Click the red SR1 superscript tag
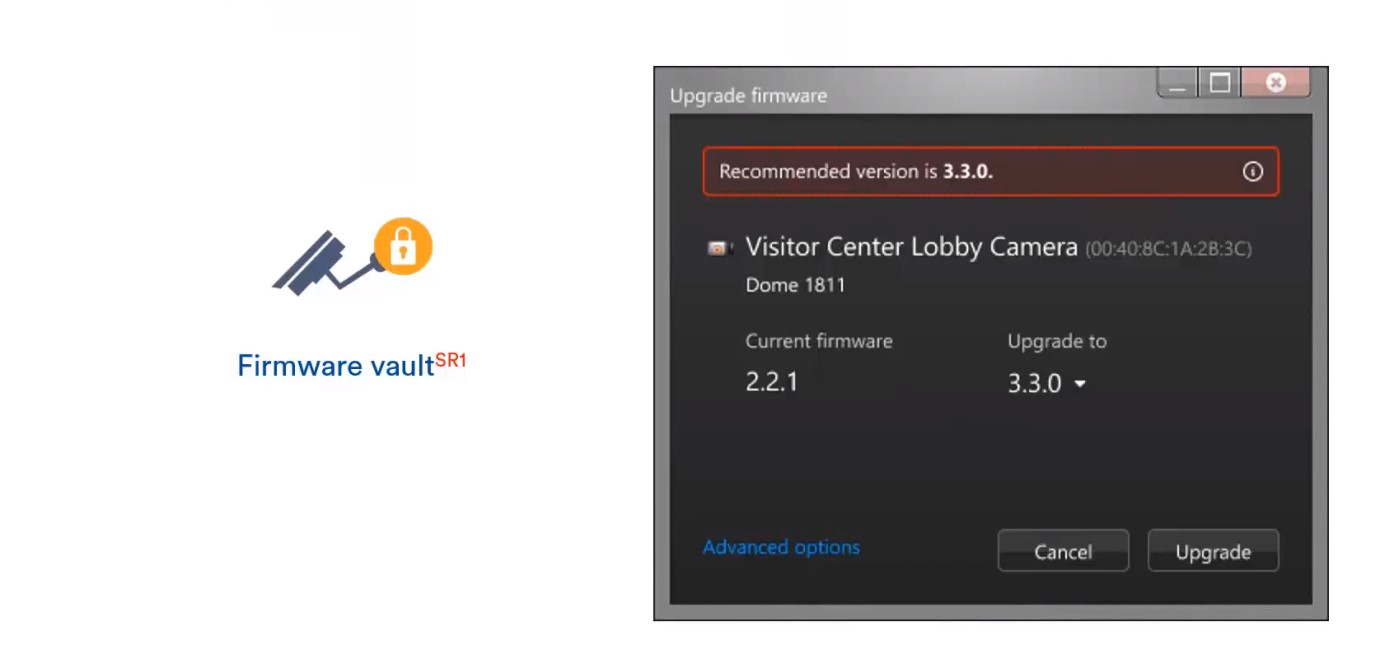The image size is (1380, 650). pos(451,360)
